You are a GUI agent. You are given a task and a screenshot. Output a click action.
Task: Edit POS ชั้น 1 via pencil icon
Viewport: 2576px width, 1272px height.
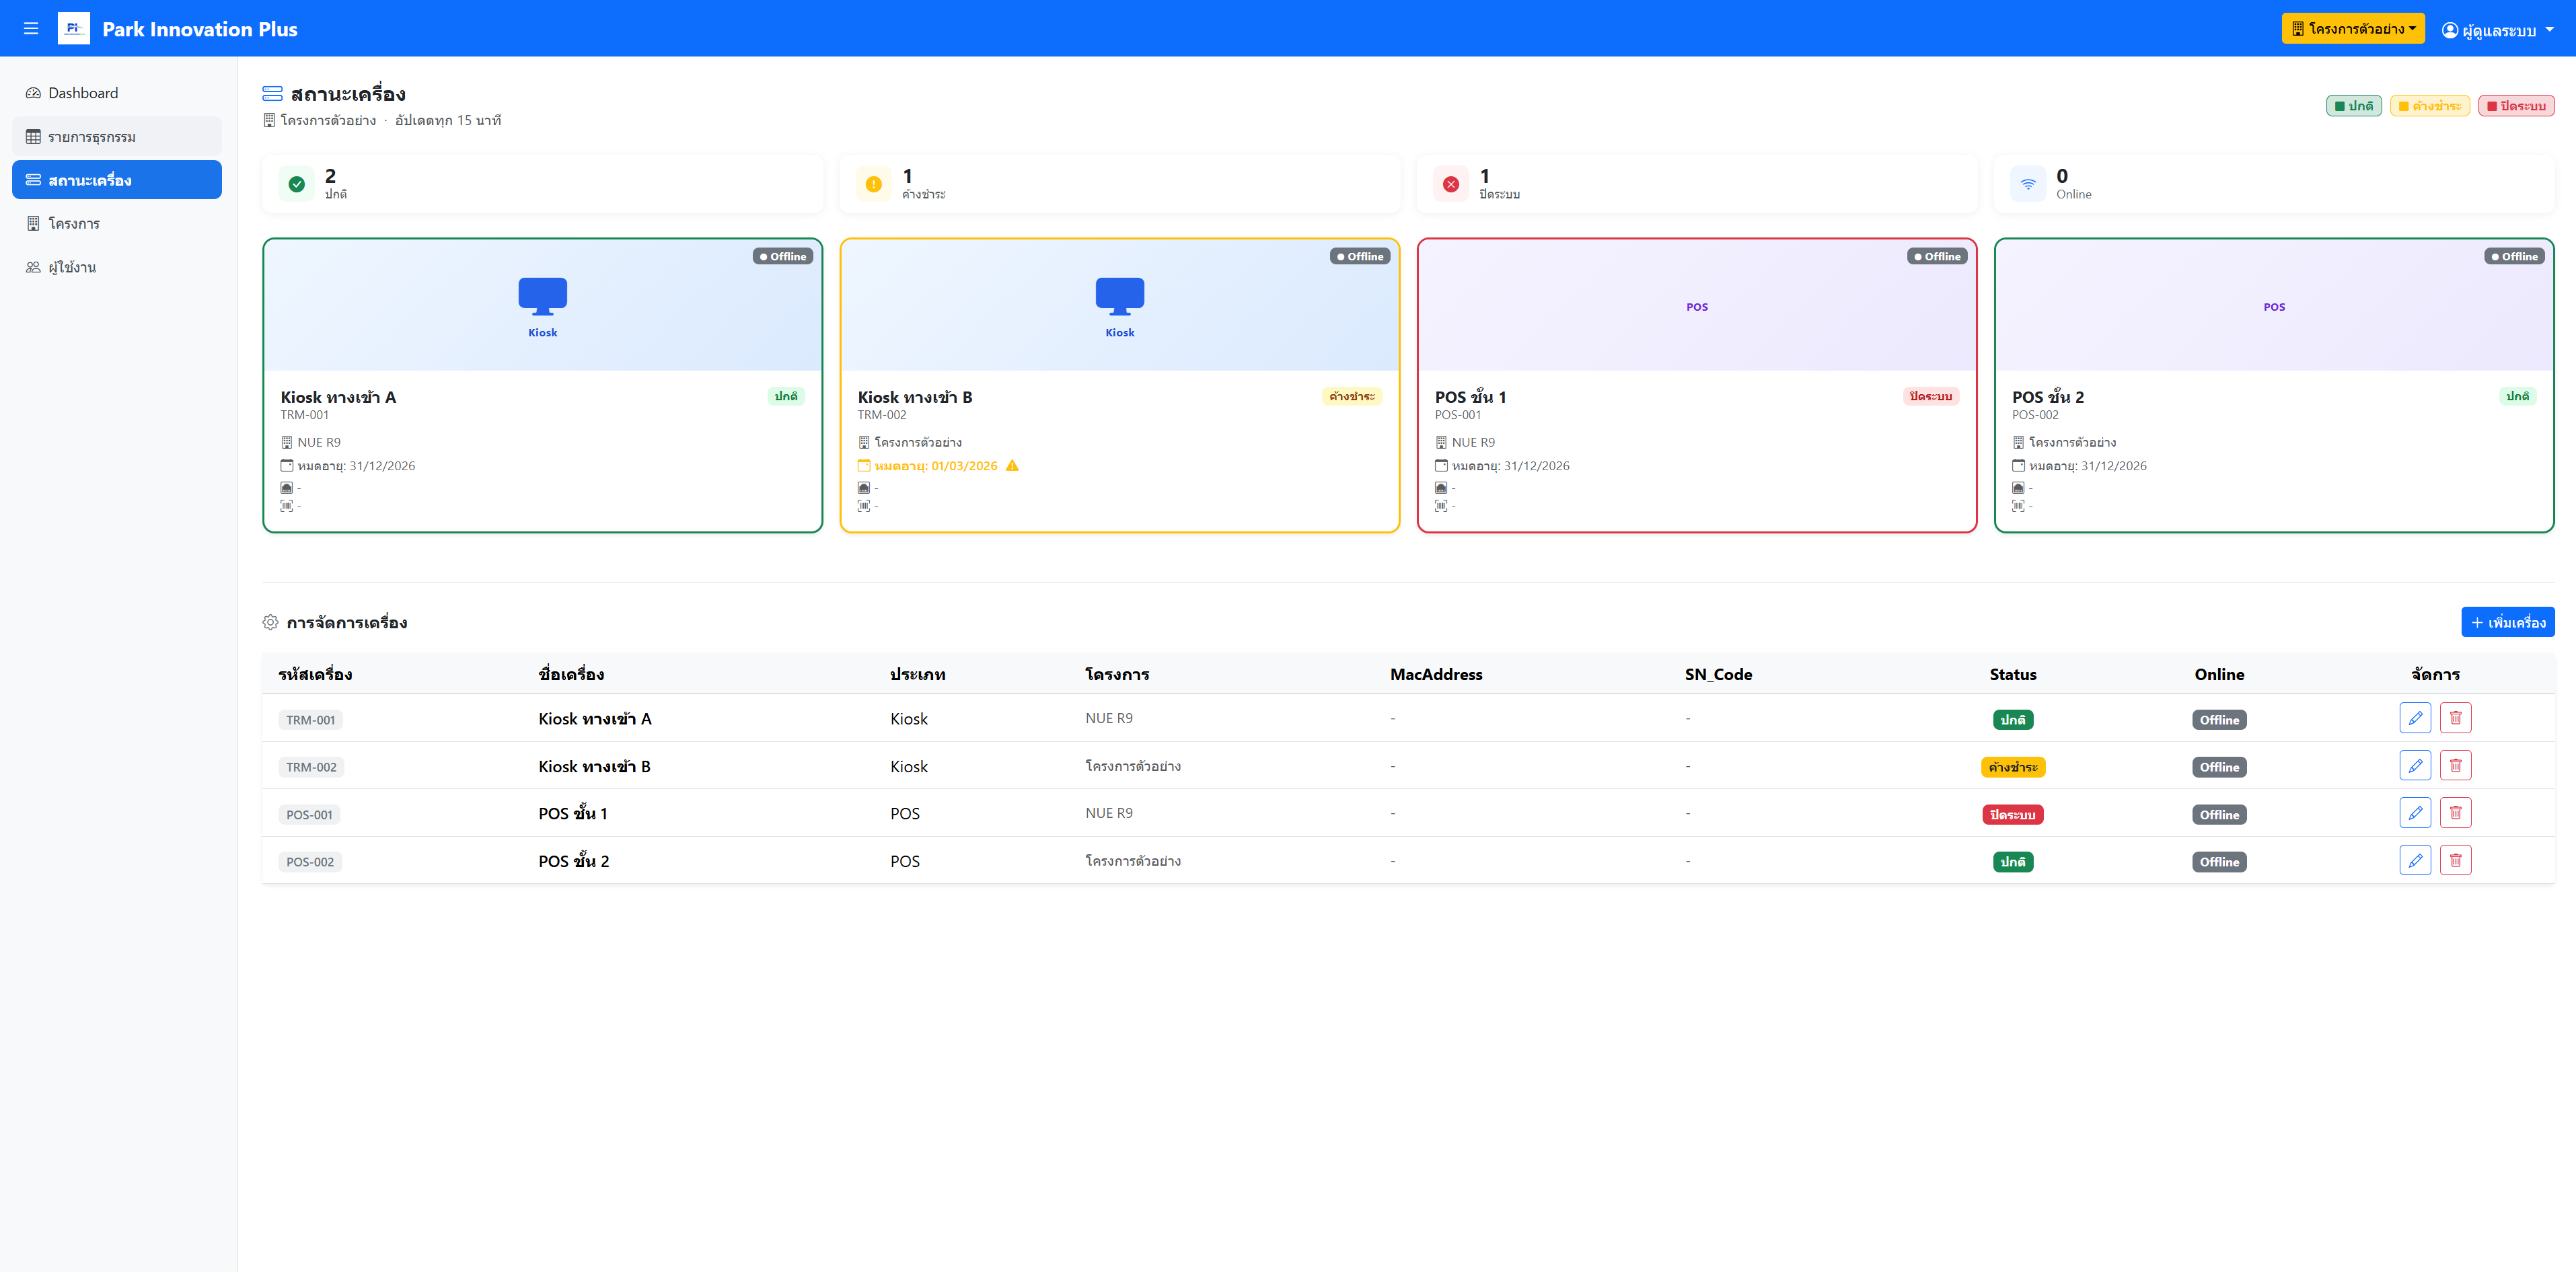2415,813
